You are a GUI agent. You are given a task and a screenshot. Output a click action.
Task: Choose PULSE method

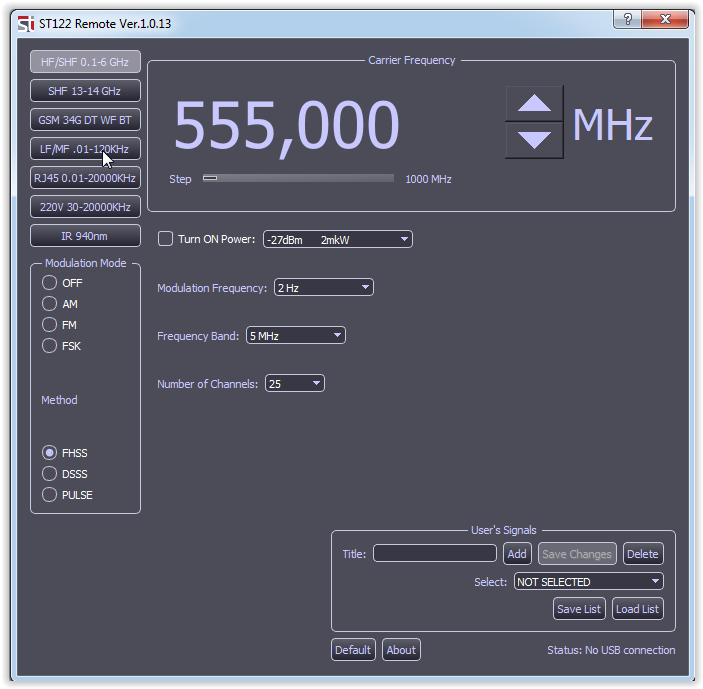[x=49, y=495]
